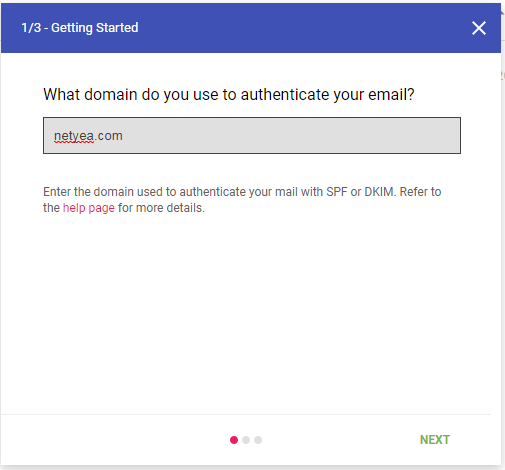The height and width of the screenshot is (470, 505).
Task: Select the first pink step indicator dot
Action: click(234, 440)
